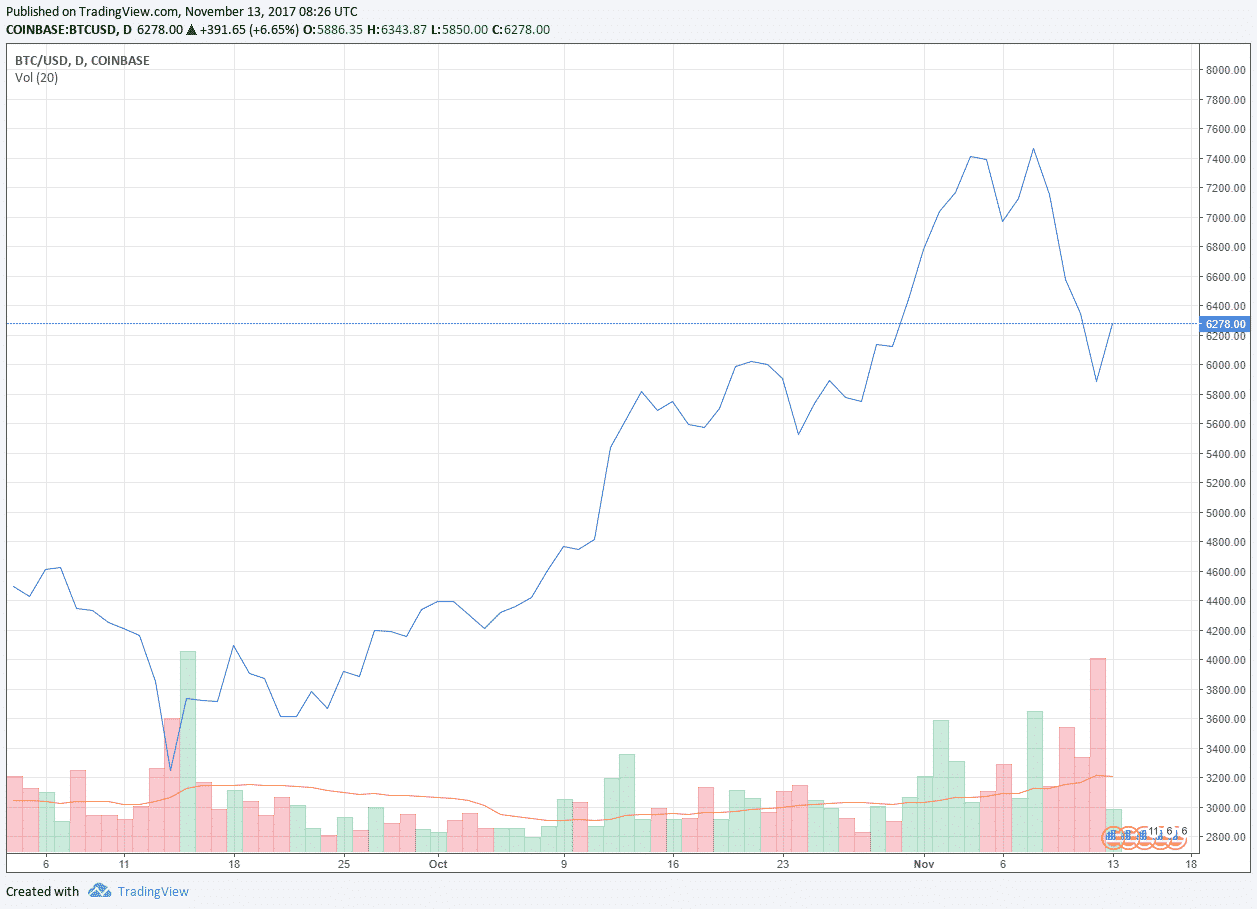
Task: Click the price line's highest peak near 7400
Action: (1033, 149)
